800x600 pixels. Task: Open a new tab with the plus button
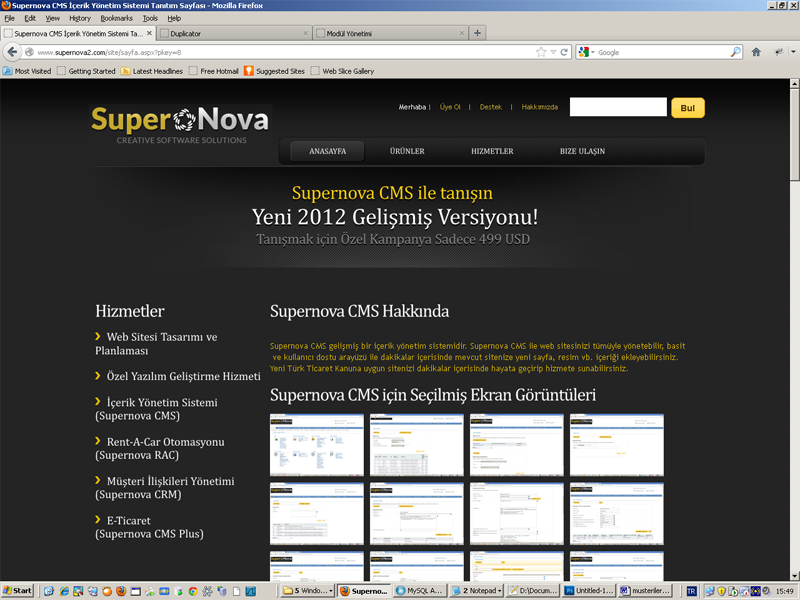(477, 33)
